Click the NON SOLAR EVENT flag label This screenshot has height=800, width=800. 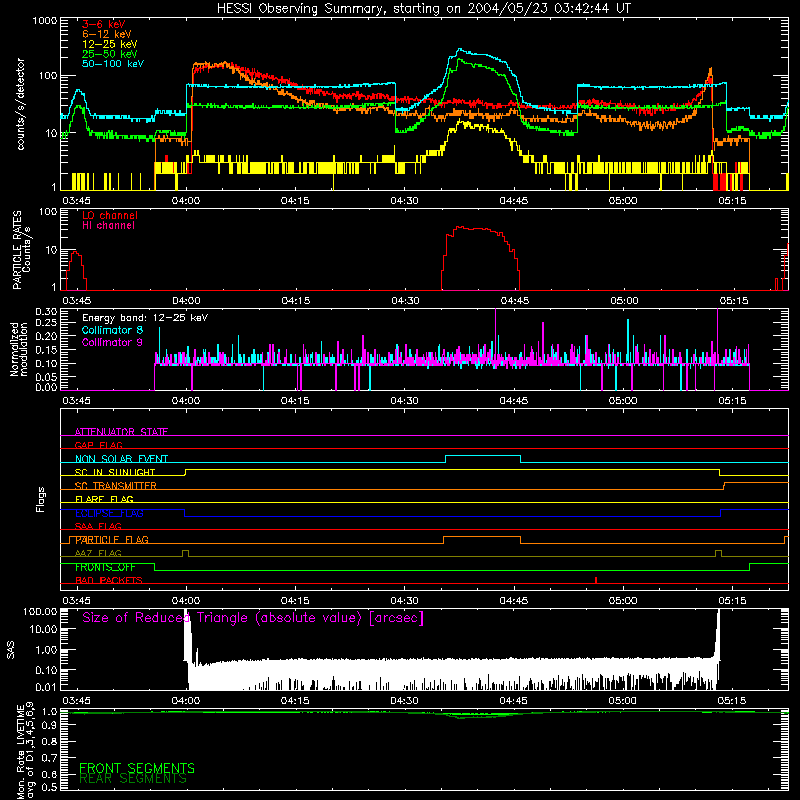pos(121,459)
